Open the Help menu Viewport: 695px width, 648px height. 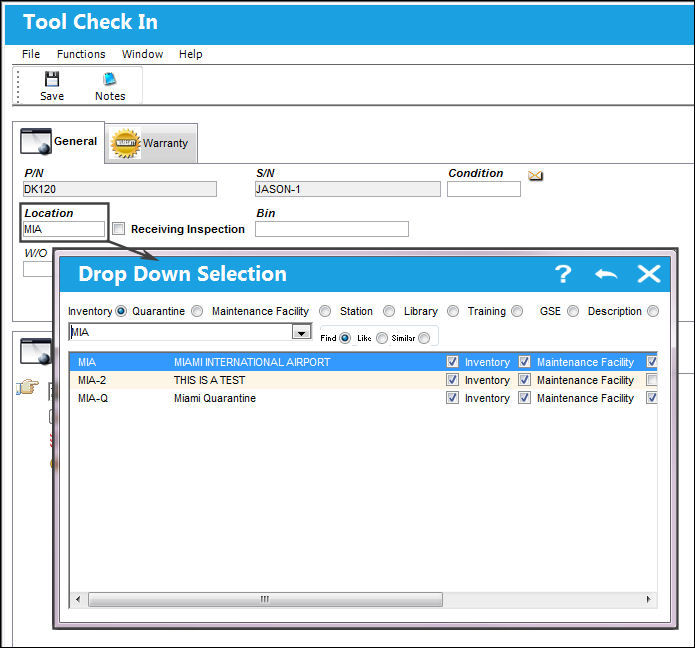point(191,54)
